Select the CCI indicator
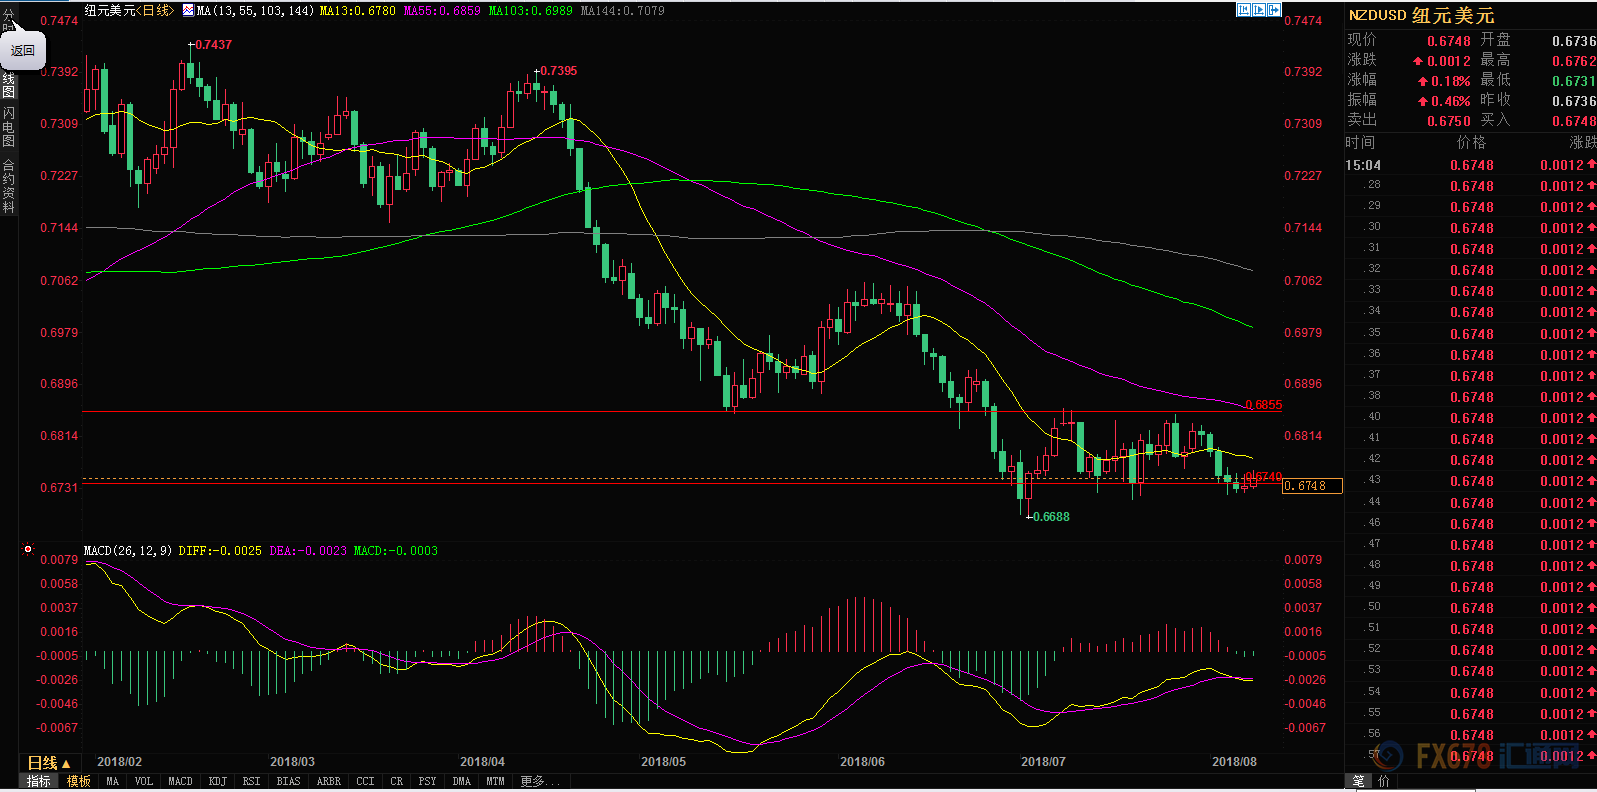Viewport: 1597px width, 792px height. (365, 781)
